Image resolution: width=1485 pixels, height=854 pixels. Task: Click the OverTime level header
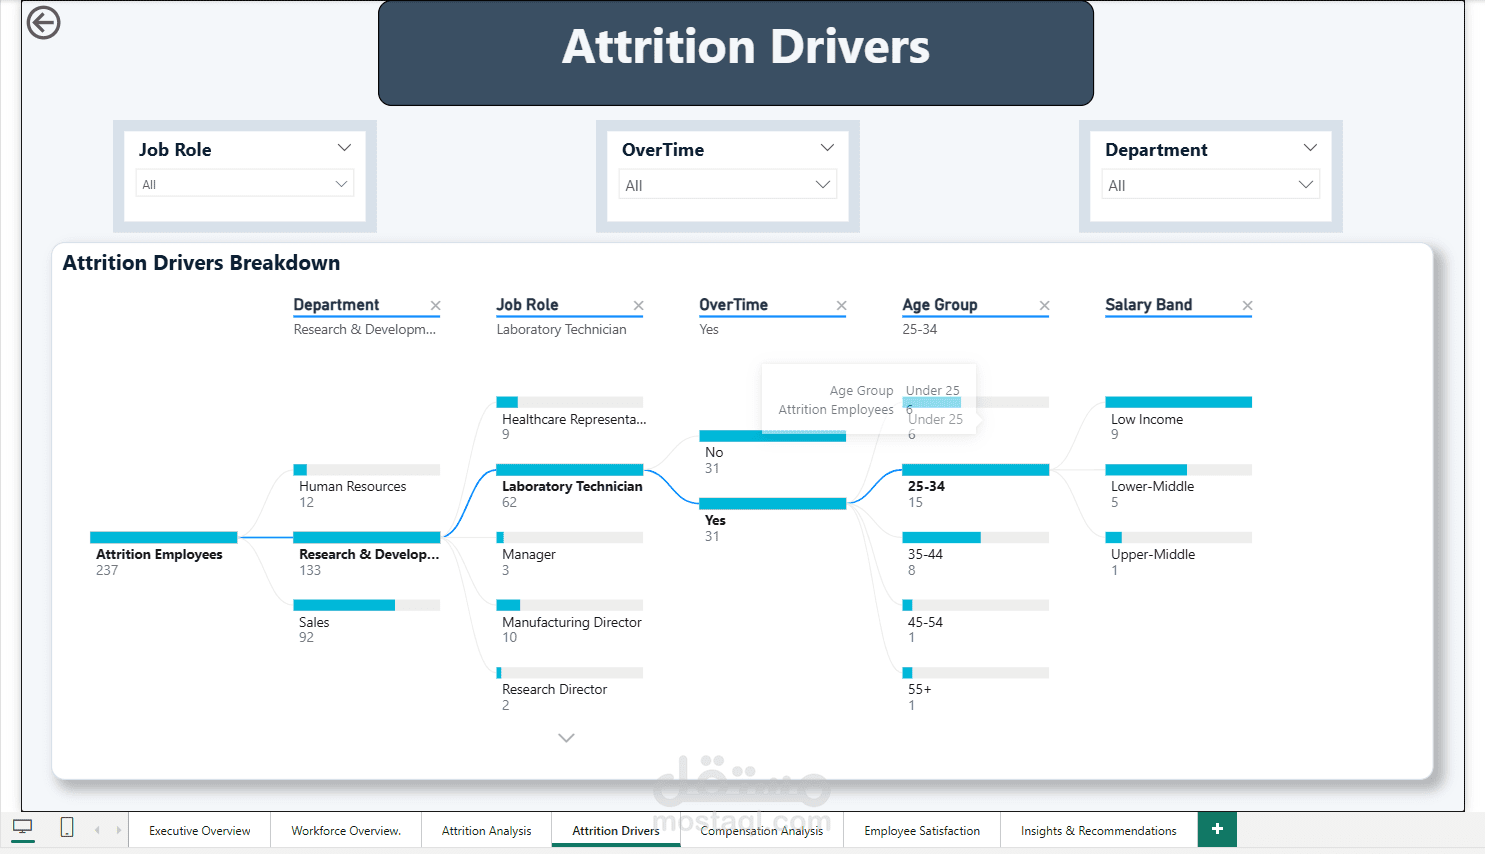[x=733, y=305]
